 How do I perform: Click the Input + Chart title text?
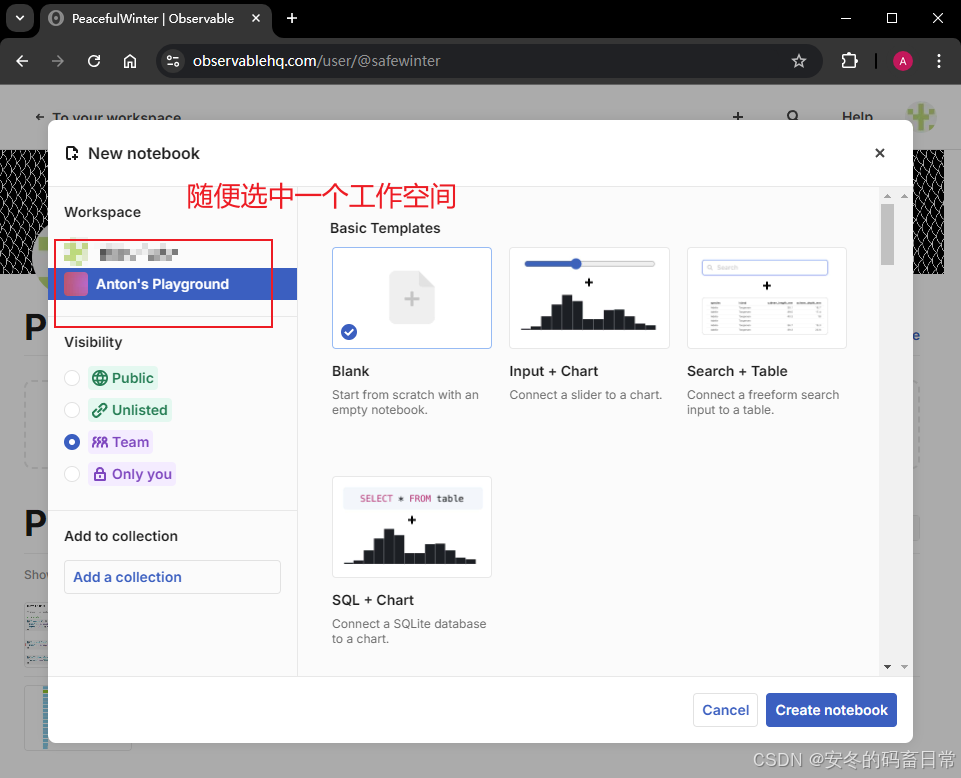tap(553, 372)
